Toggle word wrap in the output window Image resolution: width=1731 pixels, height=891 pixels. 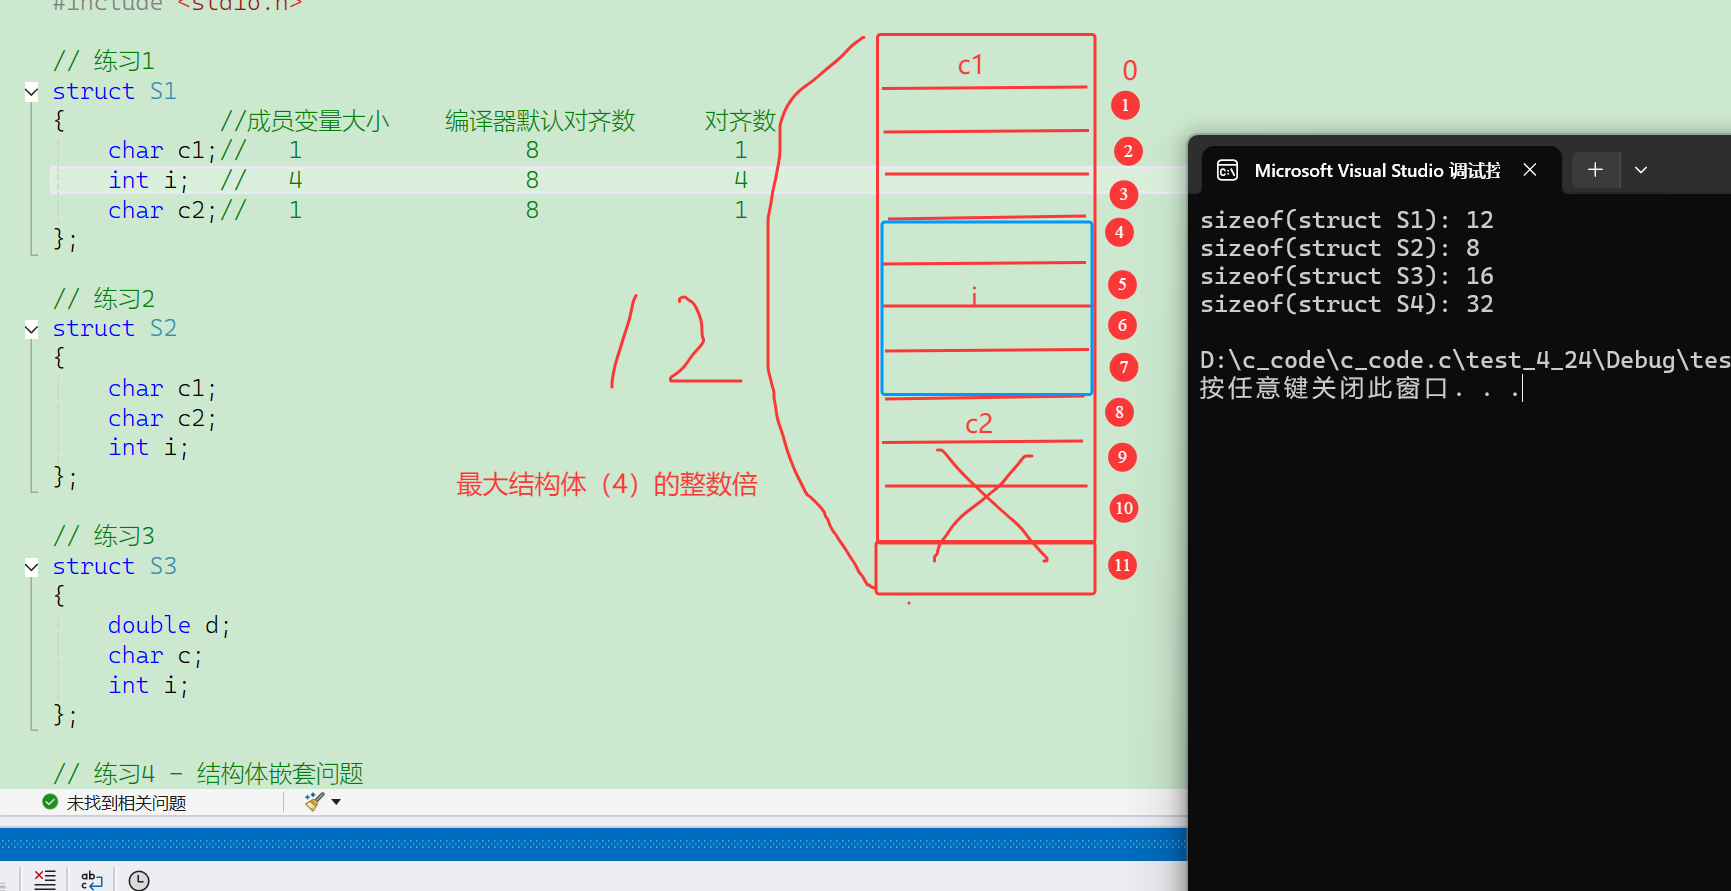pyautogui.click(x=92, y=880)
